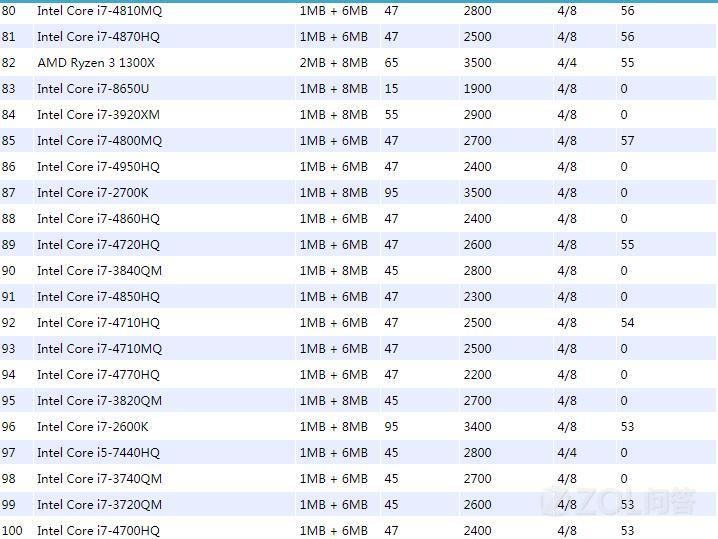The width and height of the screenshot is (718, 539).
Task: Select the Intel Core i7-4700HQ row name
Action: point(98,531)
